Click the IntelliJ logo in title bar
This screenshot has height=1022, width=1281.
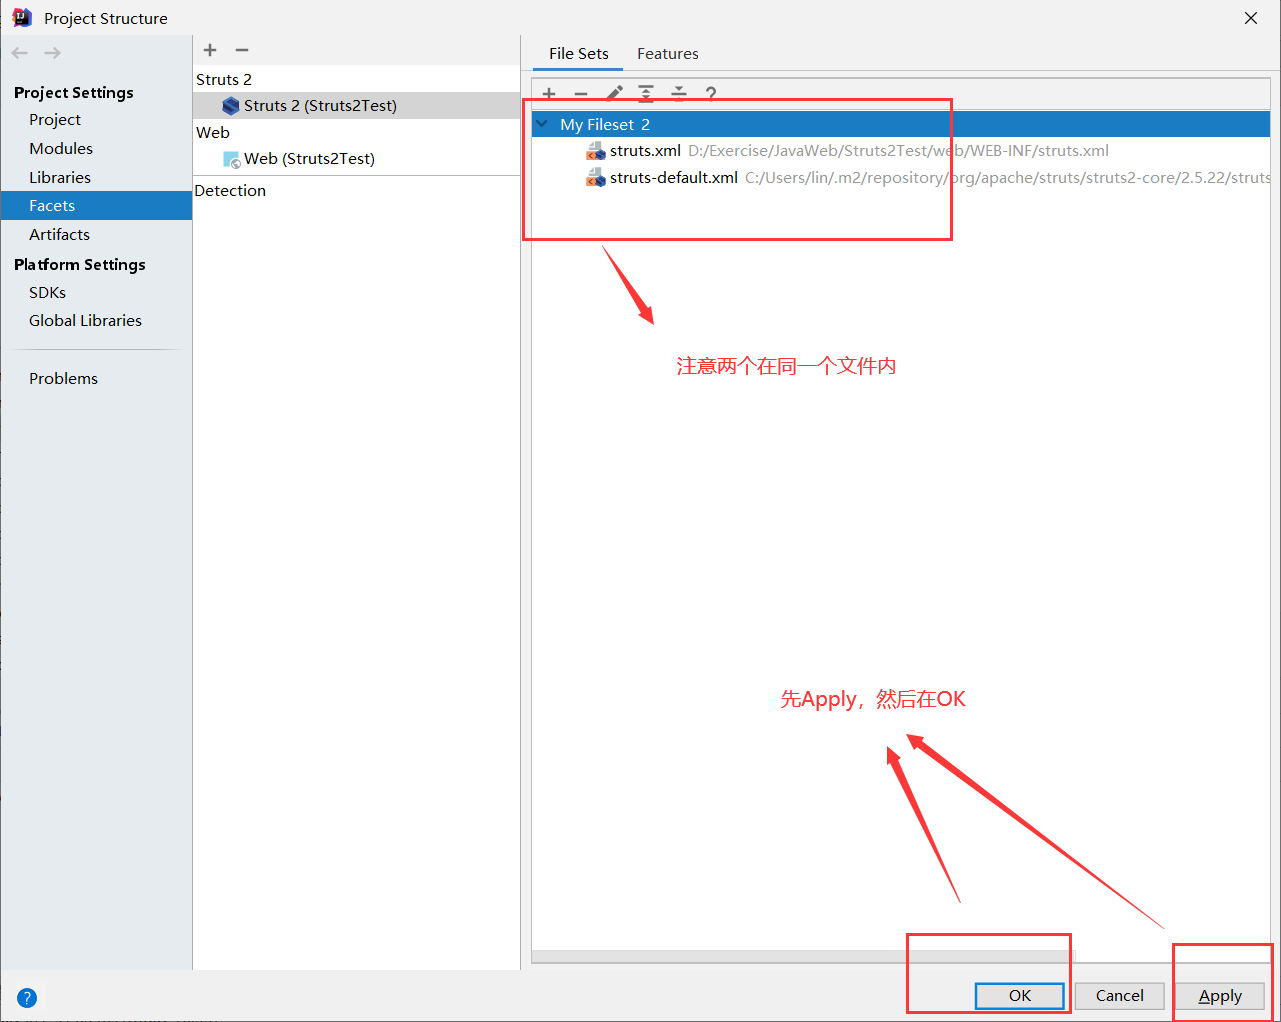tap(22, 18)
